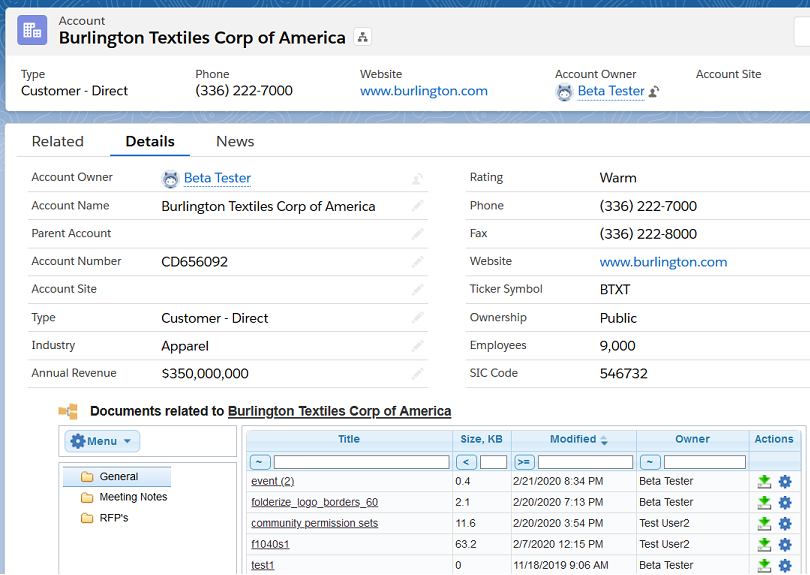
Task: Download the event (2) document
Action: point(764,482)
